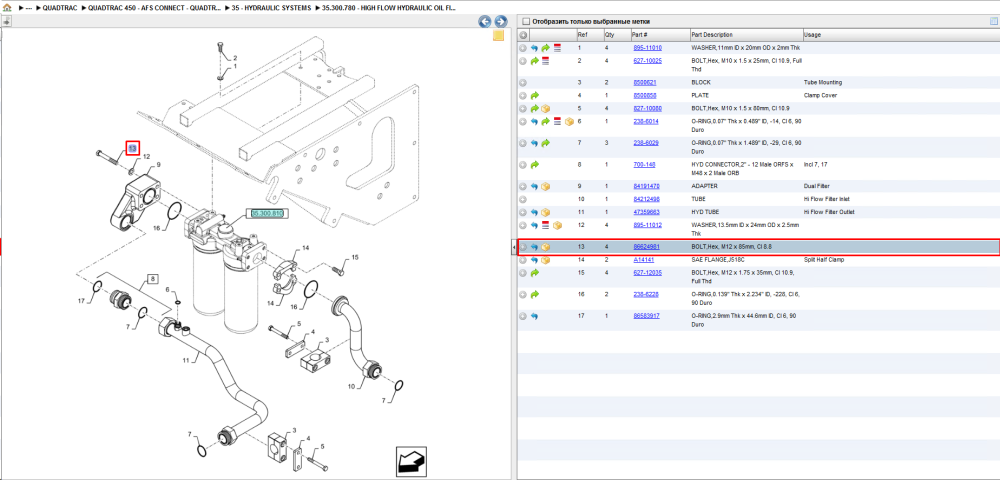Screen dimensions: 1000x480
Task: Open package box icon for ref 14 SAE FLANGE
Action: 546,260
